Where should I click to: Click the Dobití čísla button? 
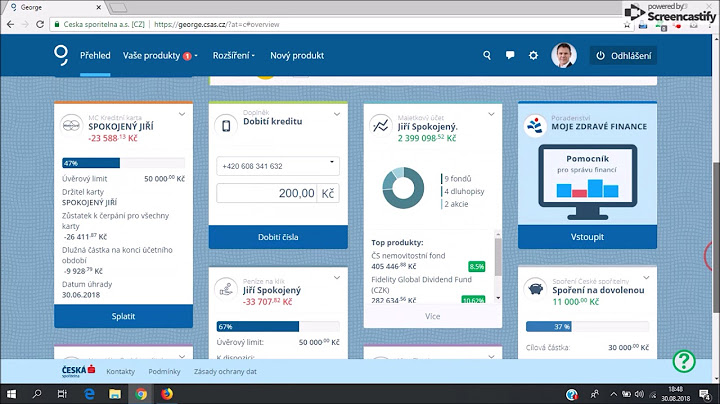(x=278, y=237)
